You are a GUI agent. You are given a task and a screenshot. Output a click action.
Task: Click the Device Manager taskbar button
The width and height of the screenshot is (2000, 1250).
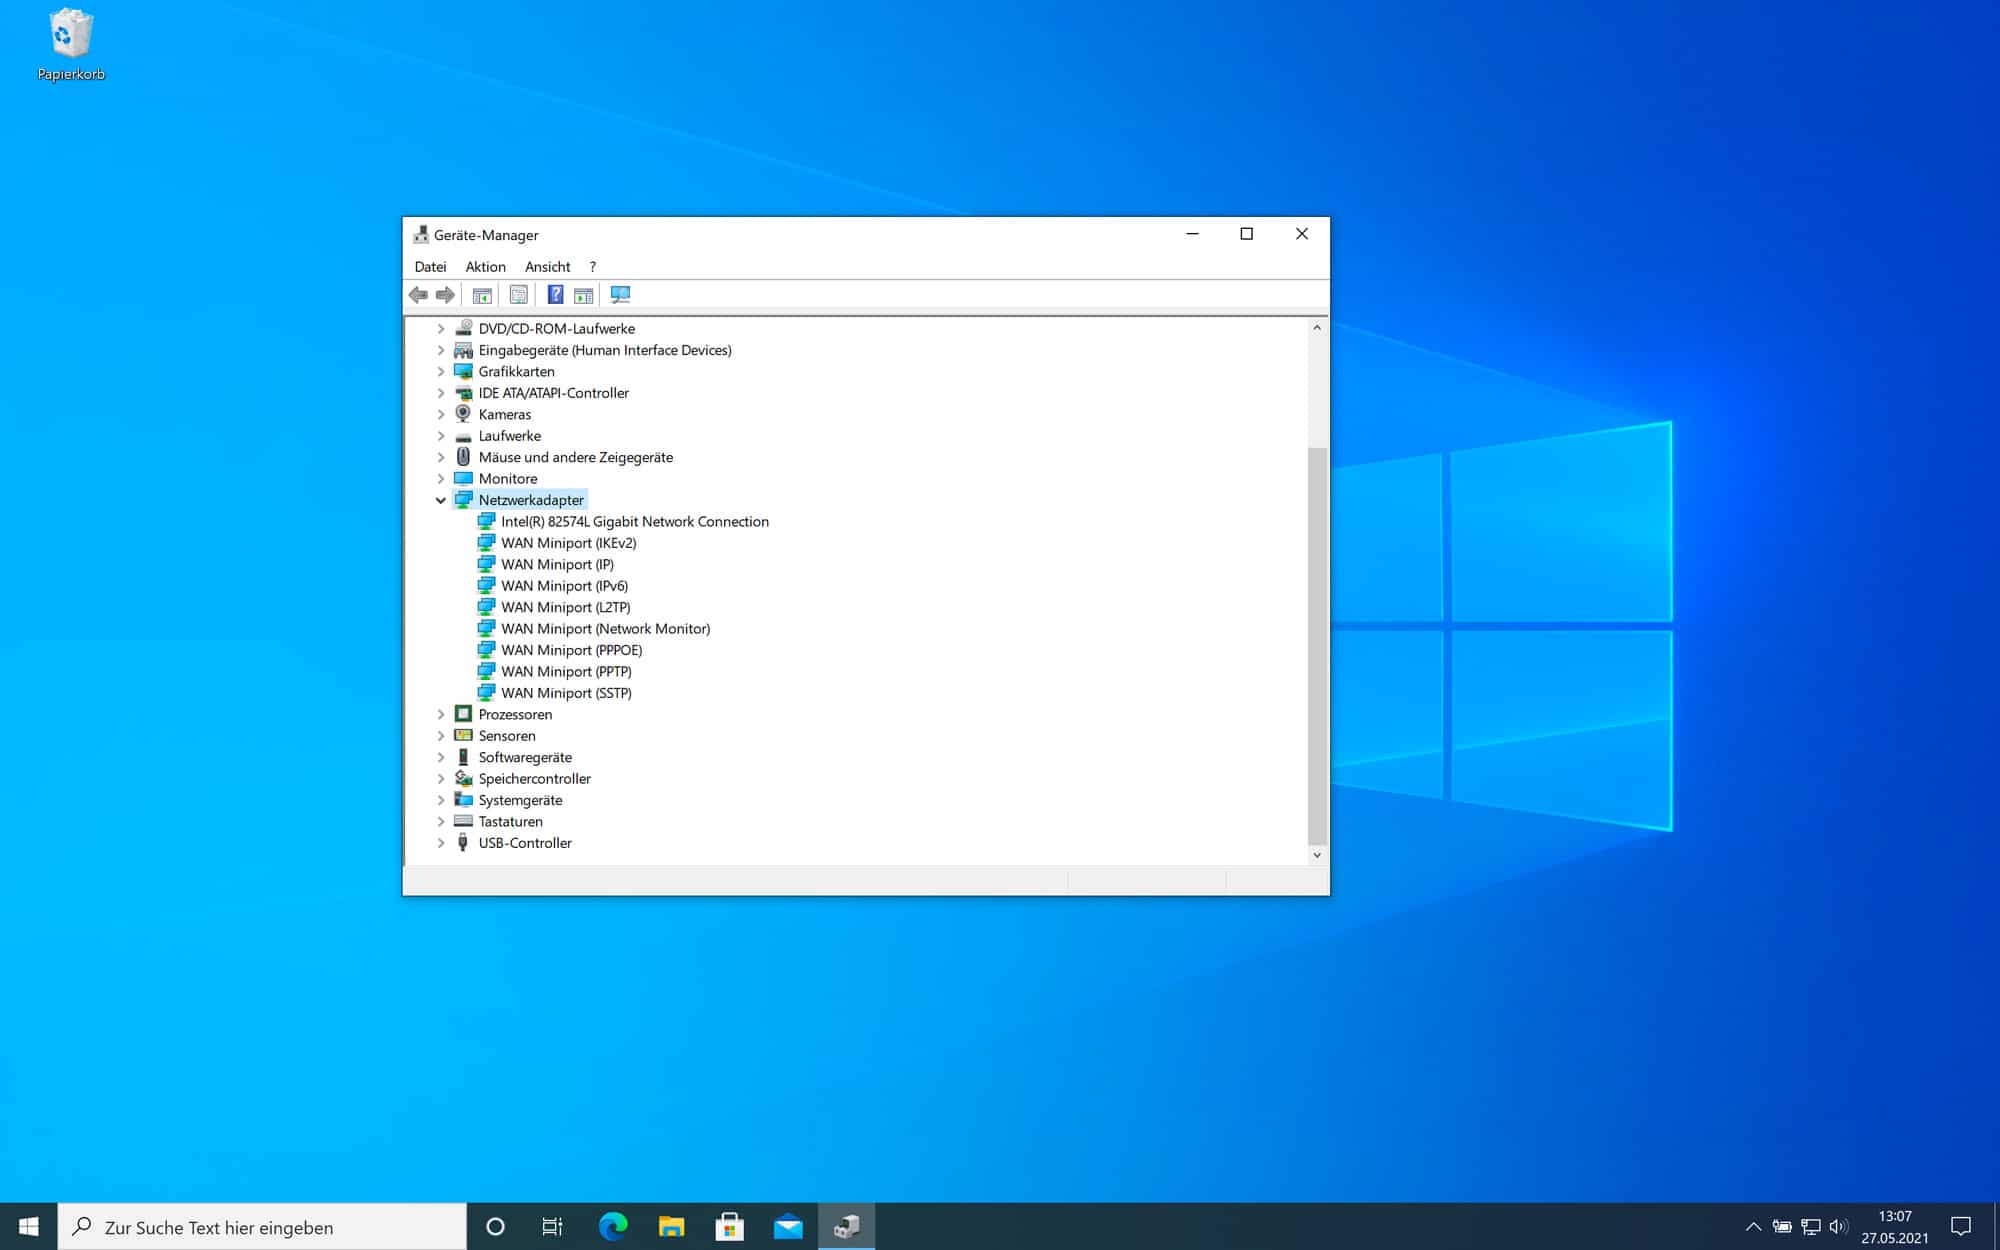coord(847,1226)
